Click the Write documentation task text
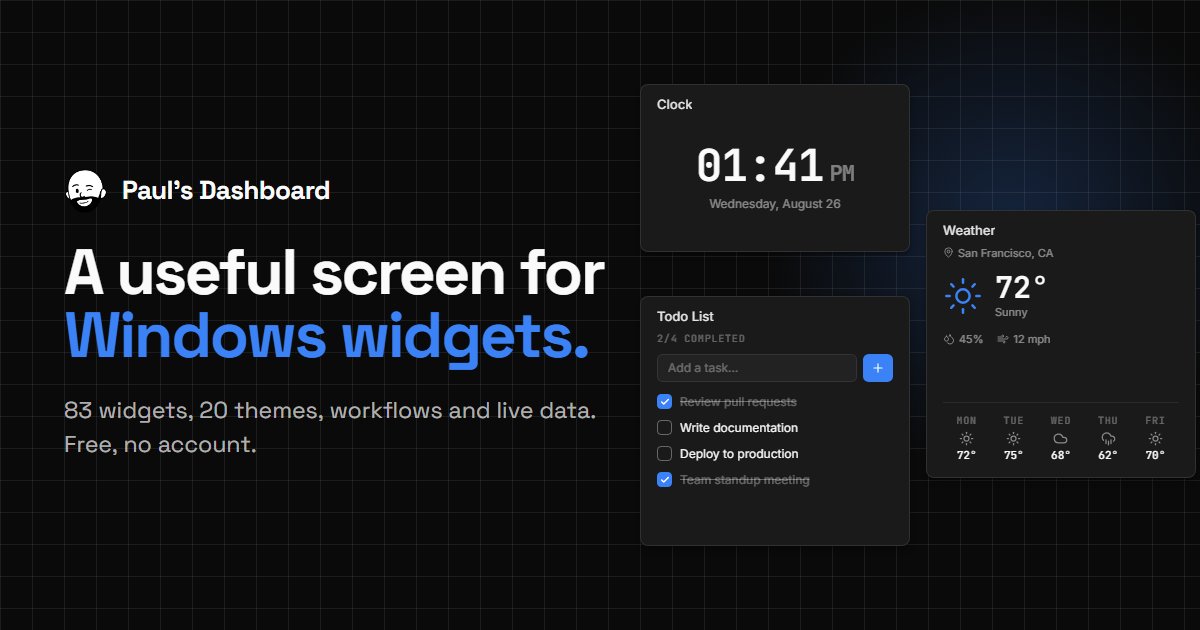The width and height of the screenshot is (1200, 630). pos(739,428)
